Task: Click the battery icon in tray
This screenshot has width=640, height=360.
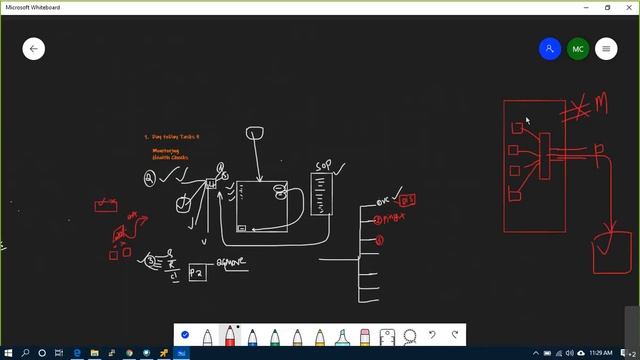Action: tap(547, 353)
